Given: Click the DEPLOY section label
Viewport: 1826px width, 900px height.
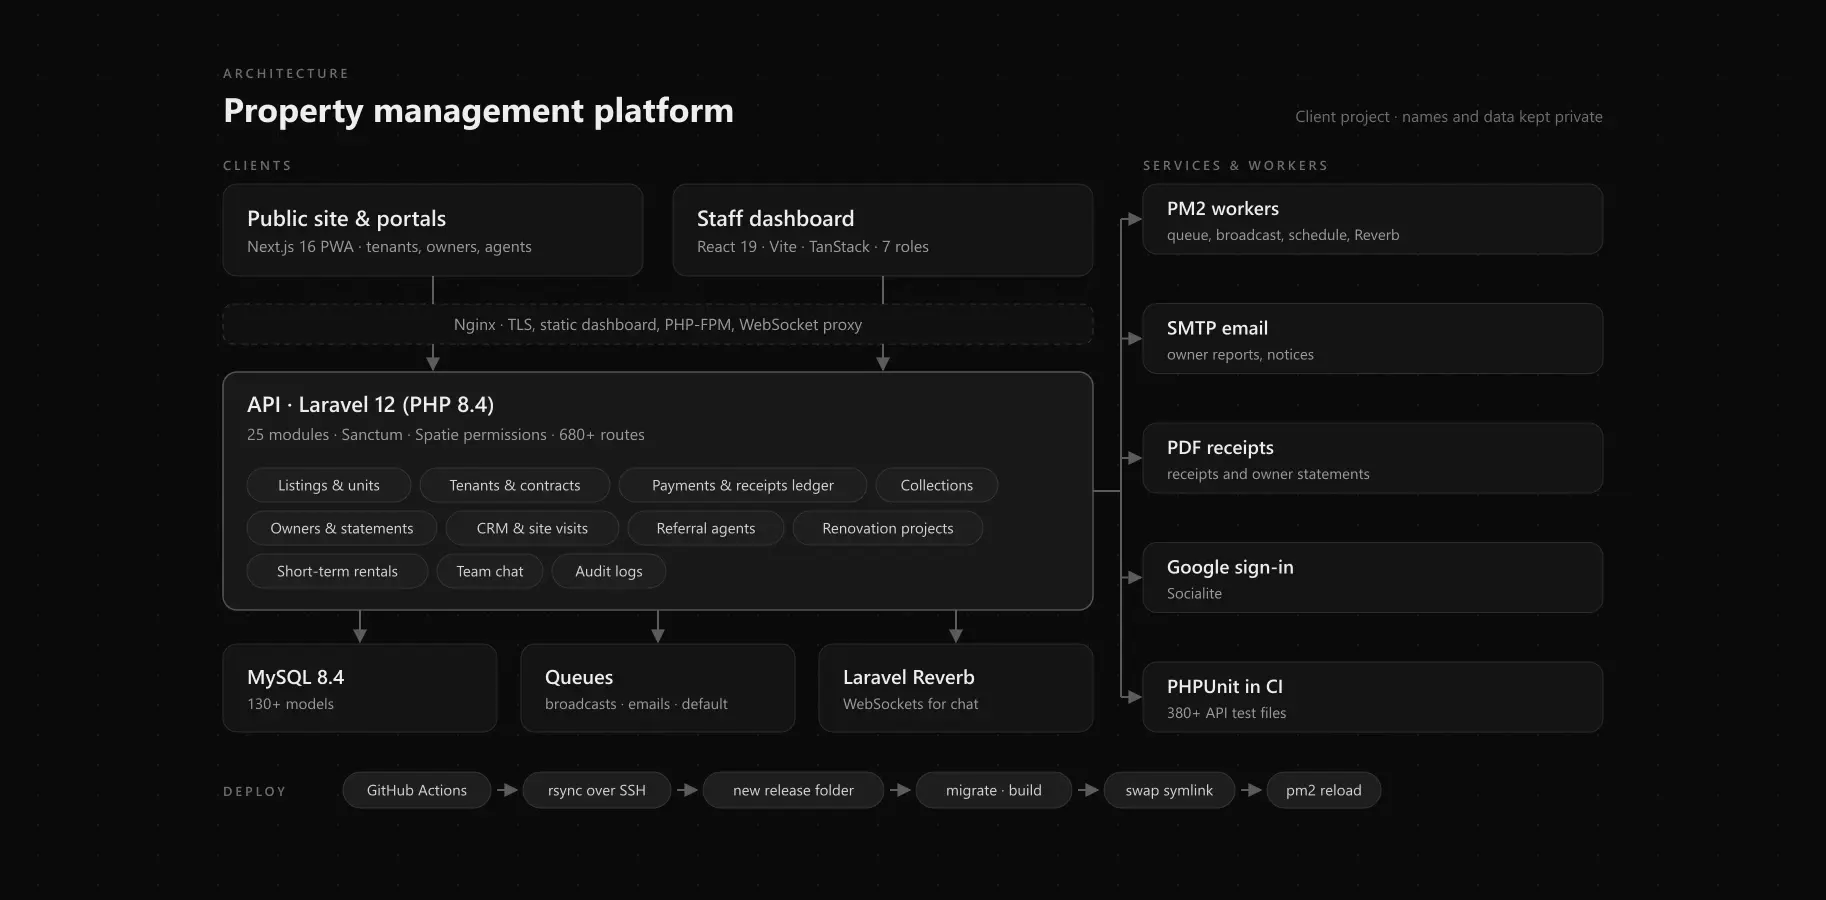Looking at the screenshot, I should 254,792.
